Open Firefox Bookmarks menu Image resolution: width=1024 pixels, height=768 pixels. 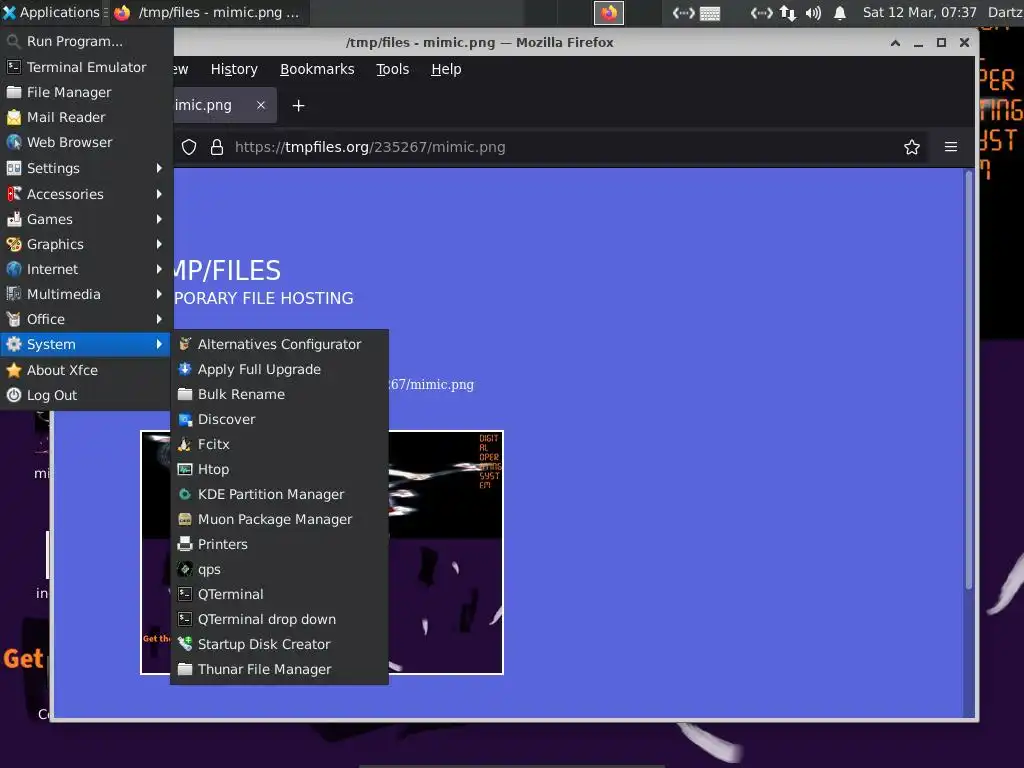pos(317,69)
